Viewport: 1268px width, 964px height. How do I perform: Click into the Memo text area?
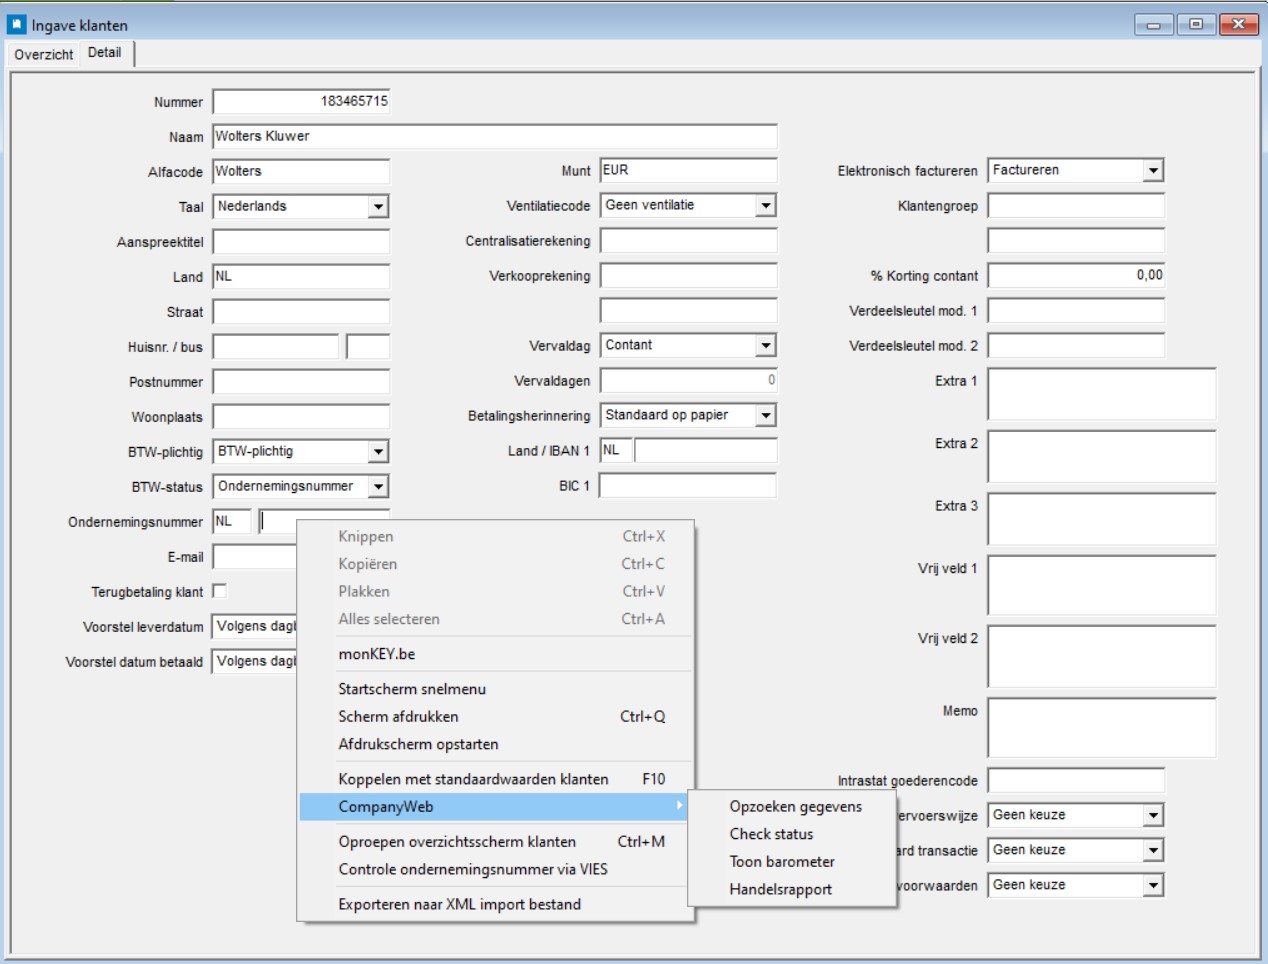click(x=1101, y=727)
